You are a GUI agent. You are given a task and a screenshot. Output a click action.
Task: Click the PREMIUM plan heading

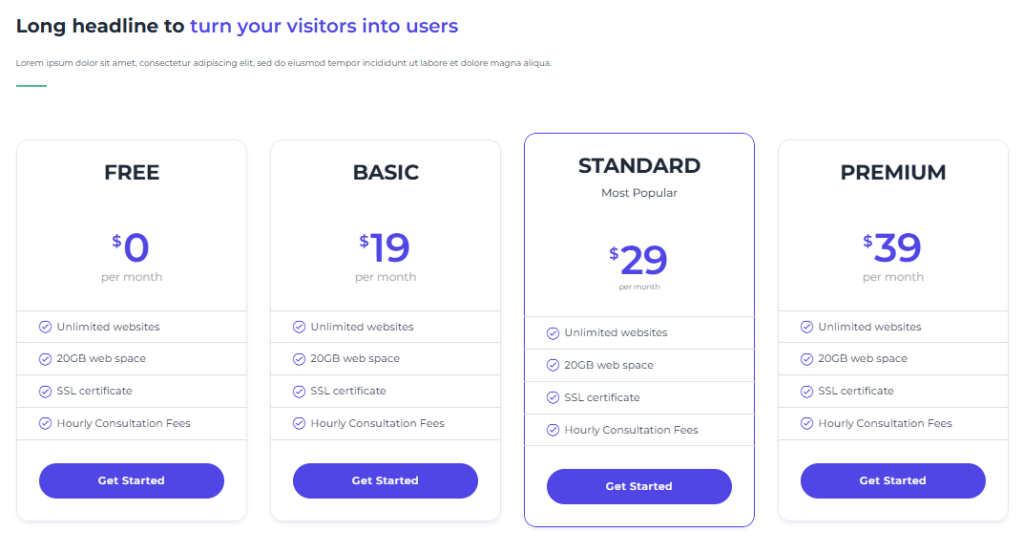(x=893, y=172)
